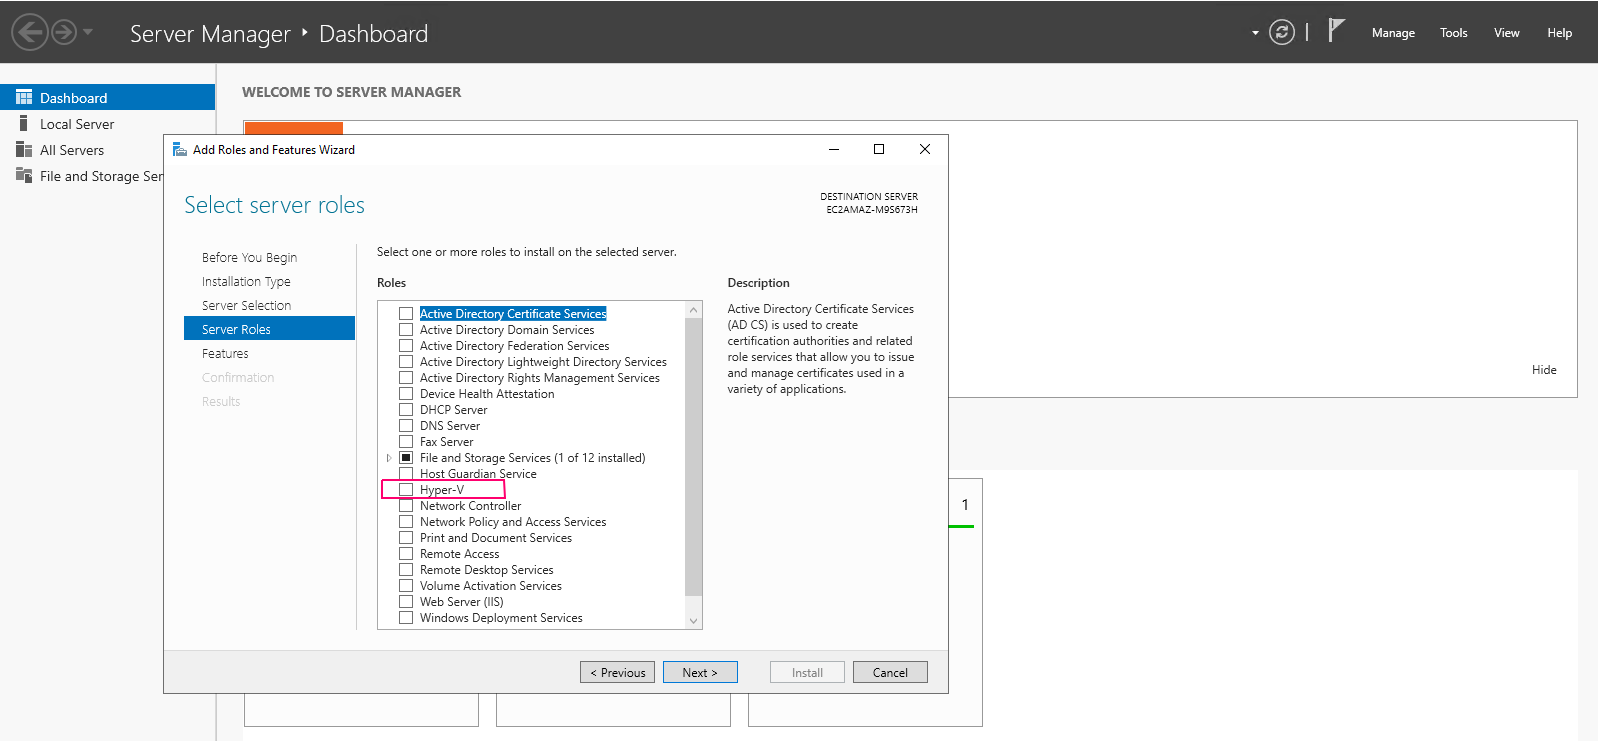Check Active Directory Certificate Services role
The width and height of the screenshot is (1598, 741).
click(x=406, y=314)
